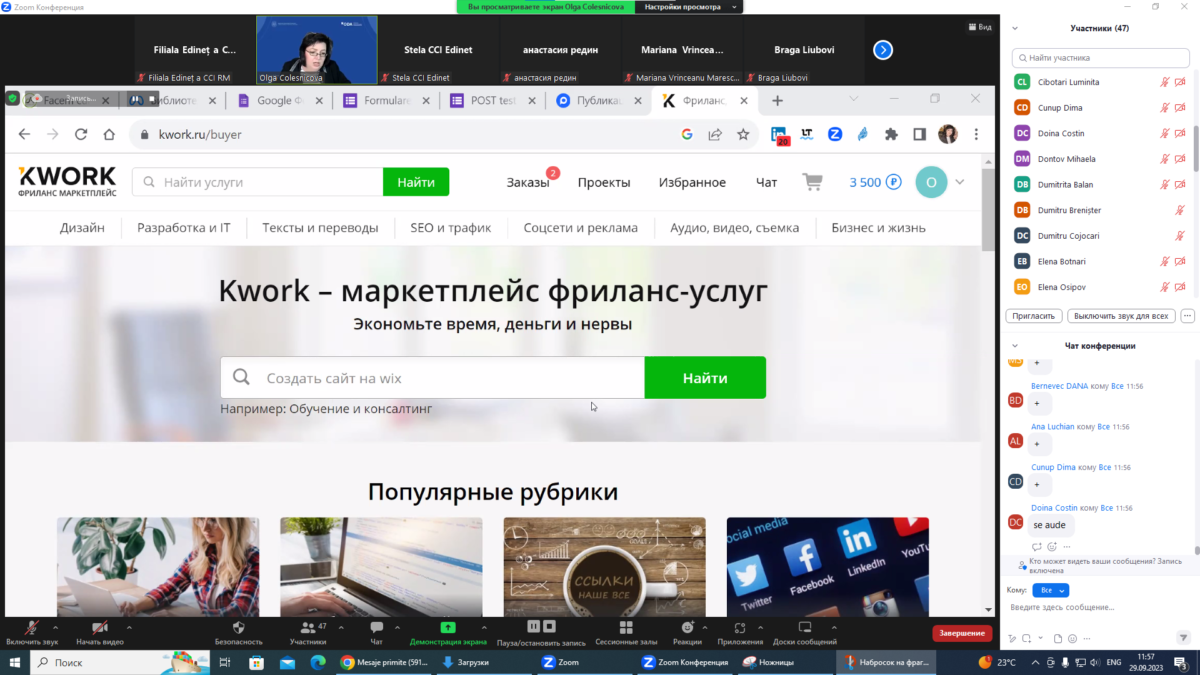Open Разработка и IT category menu
1200x675 pixels.
coord(184,227)
